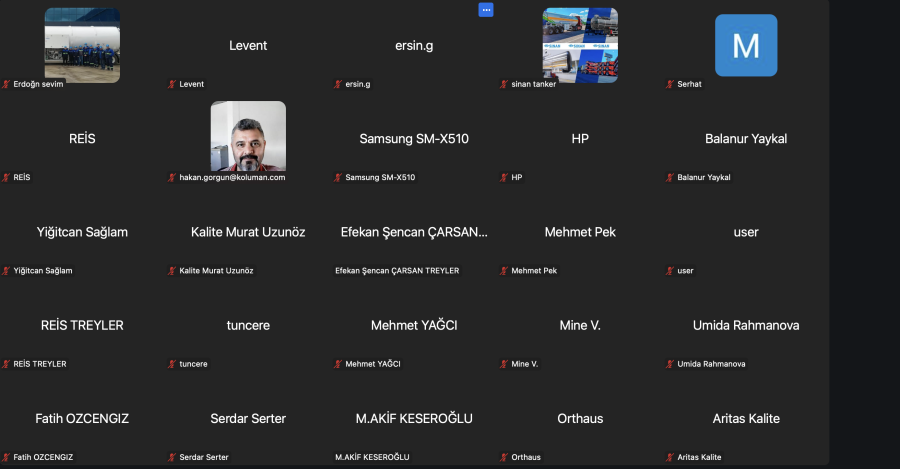The image size is (900, 469).
Task: Click muted mic icon beside Umida Rahmanova label
Action: click(670, 364)
